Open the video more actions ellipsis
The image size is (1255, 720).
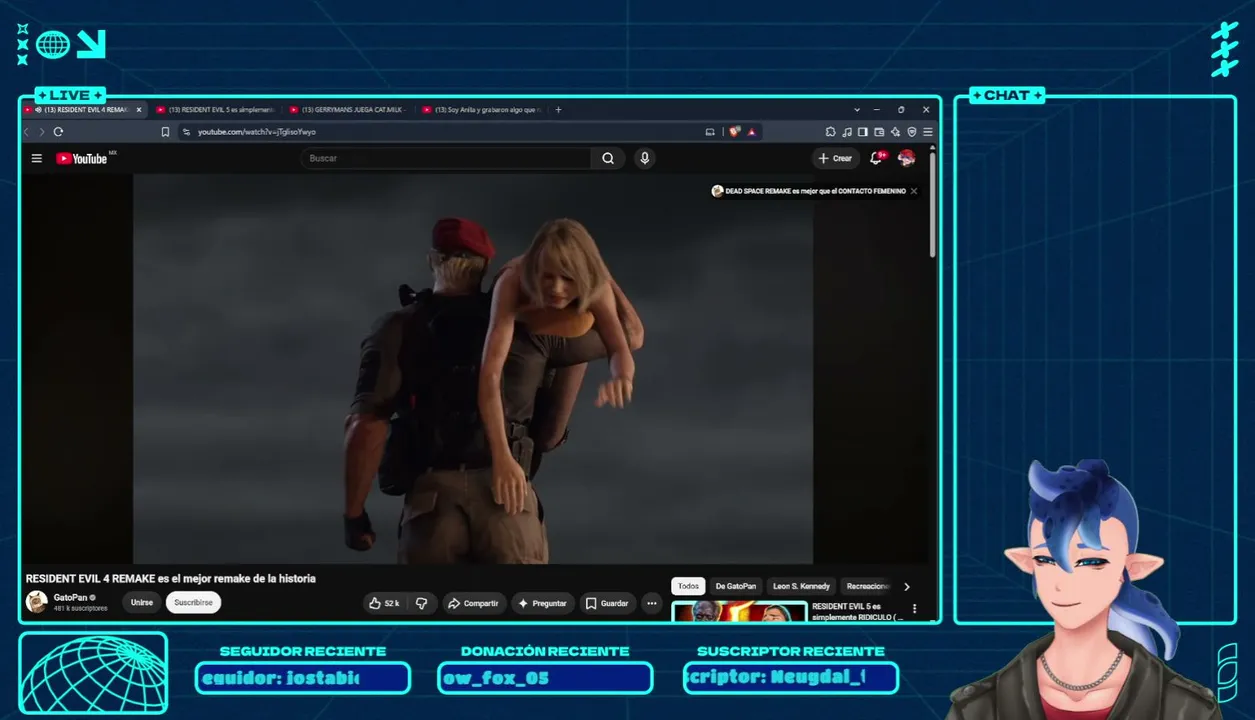pyautogui.click(x=652, y=603)
